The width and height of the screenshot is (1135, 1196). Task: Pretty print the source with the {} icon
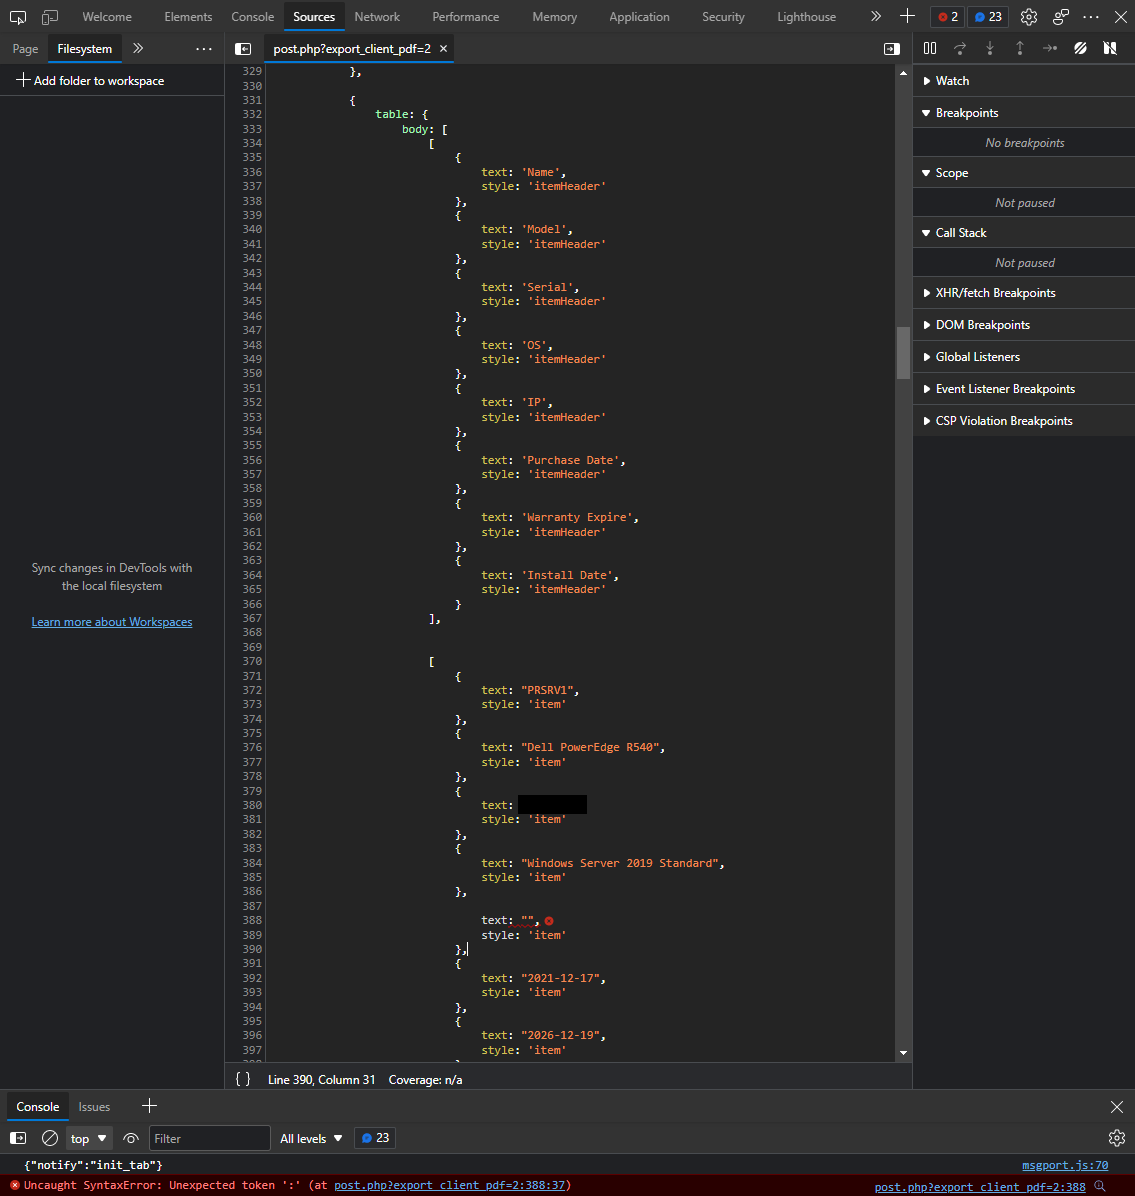pos(241,1079)
